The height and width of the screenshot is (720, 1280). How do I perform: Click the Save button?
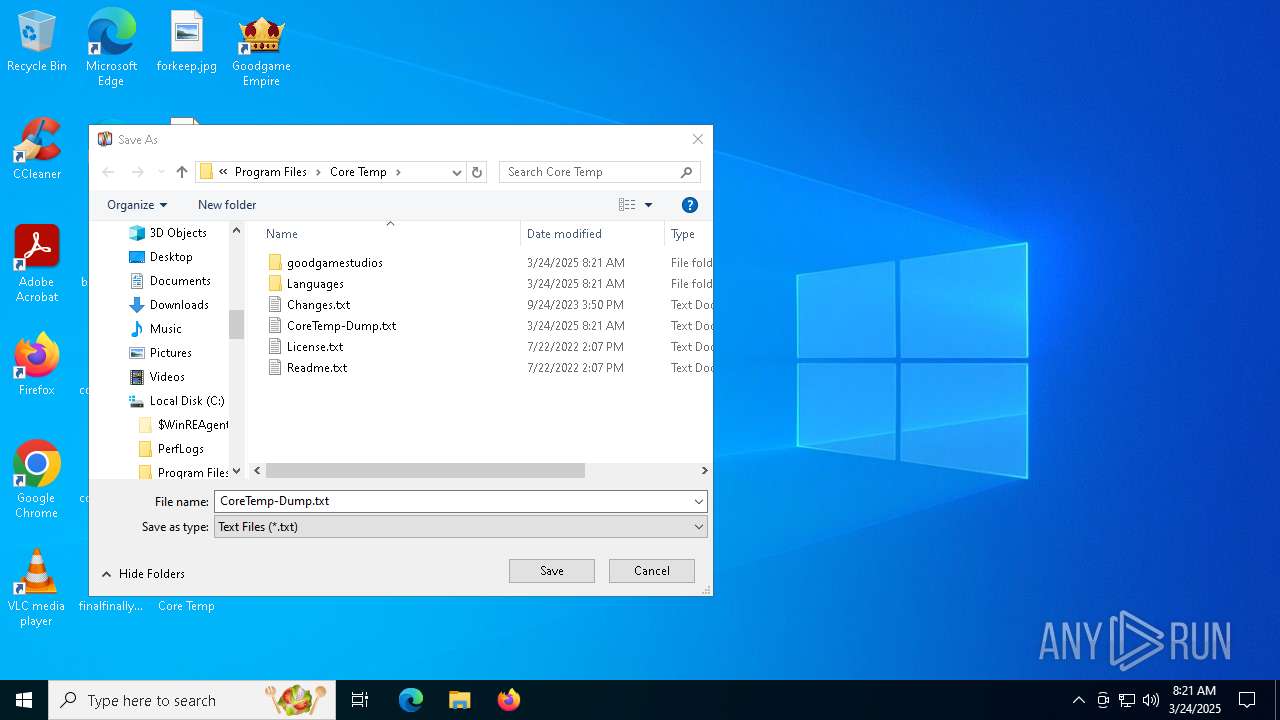(x=552, y=571)
